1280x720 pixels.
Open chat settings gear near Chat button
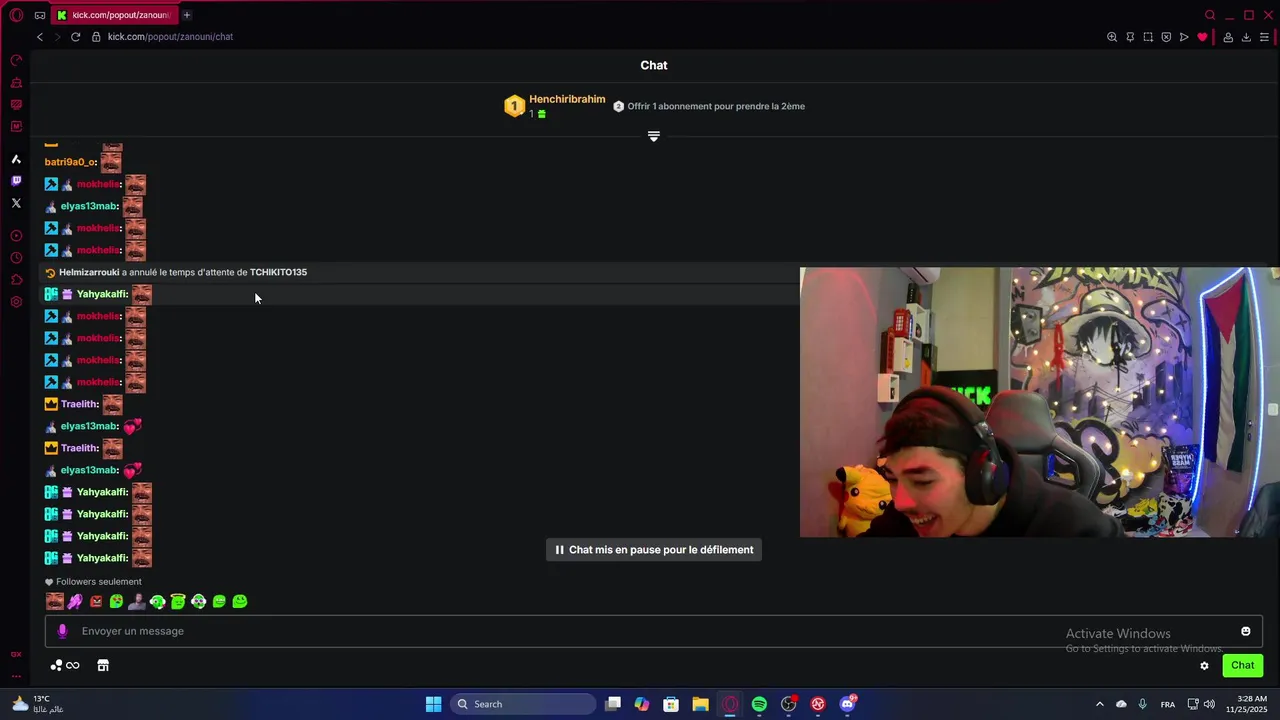coord(1204,666)
